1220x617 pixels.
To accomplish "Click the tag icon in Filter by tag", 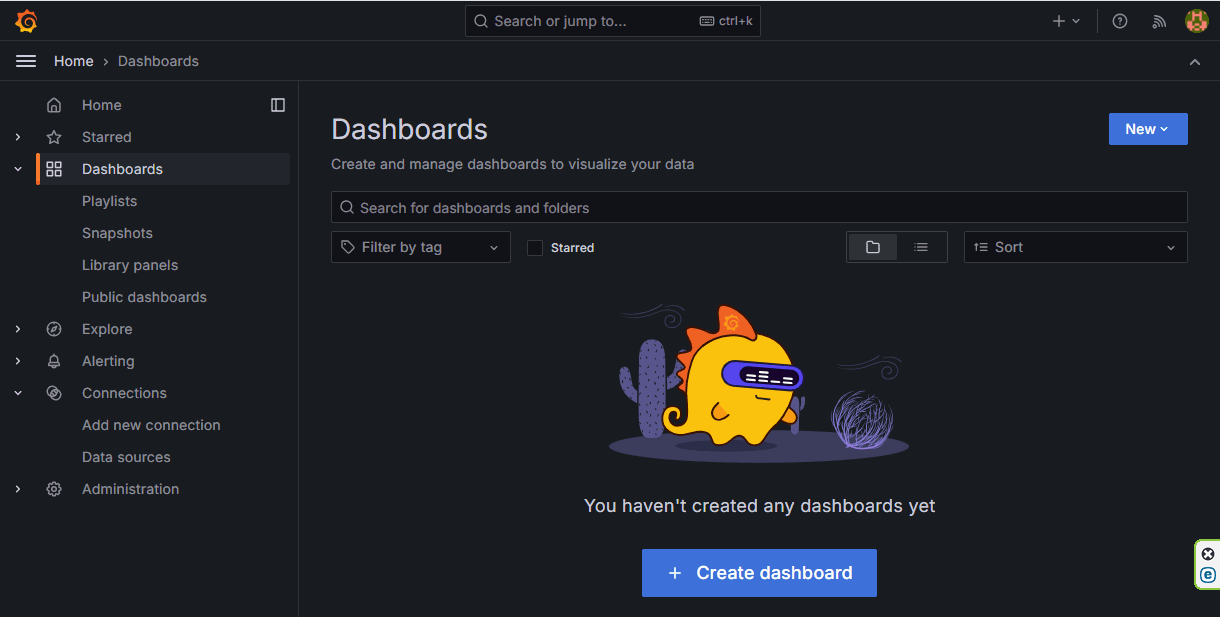I will point(348,247).
